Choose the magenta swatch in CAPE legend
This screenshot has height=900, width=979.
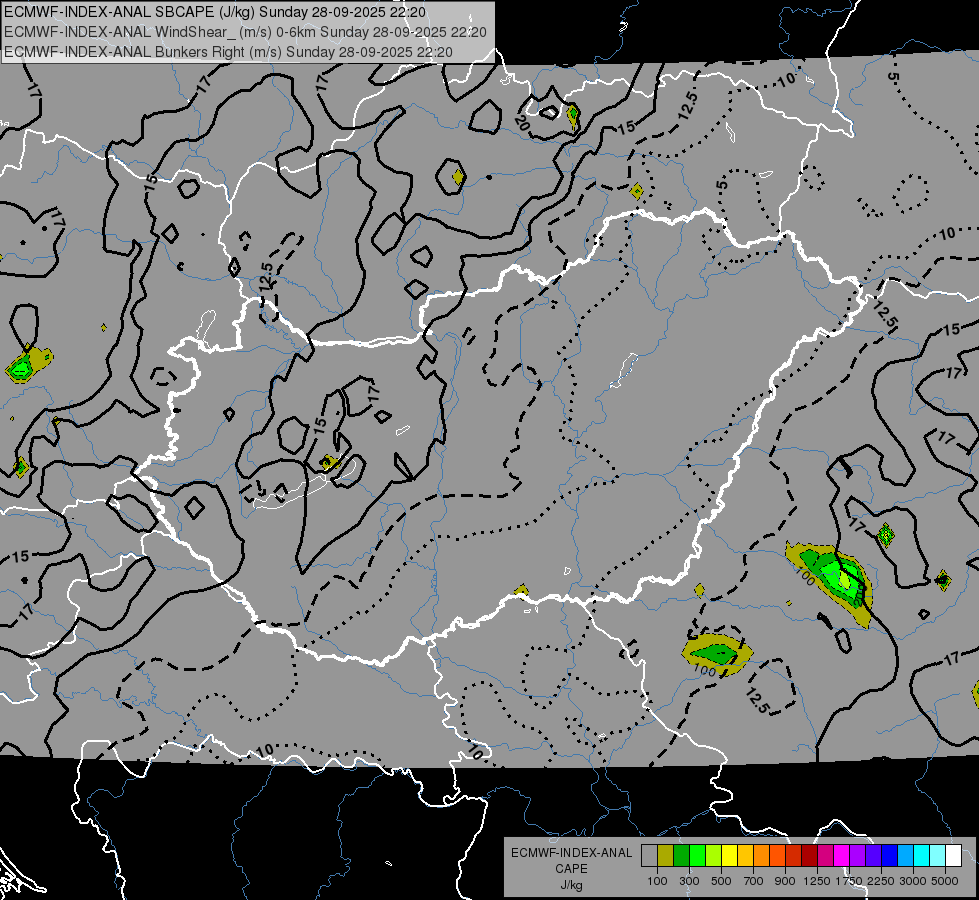click(x=841, y=856)
